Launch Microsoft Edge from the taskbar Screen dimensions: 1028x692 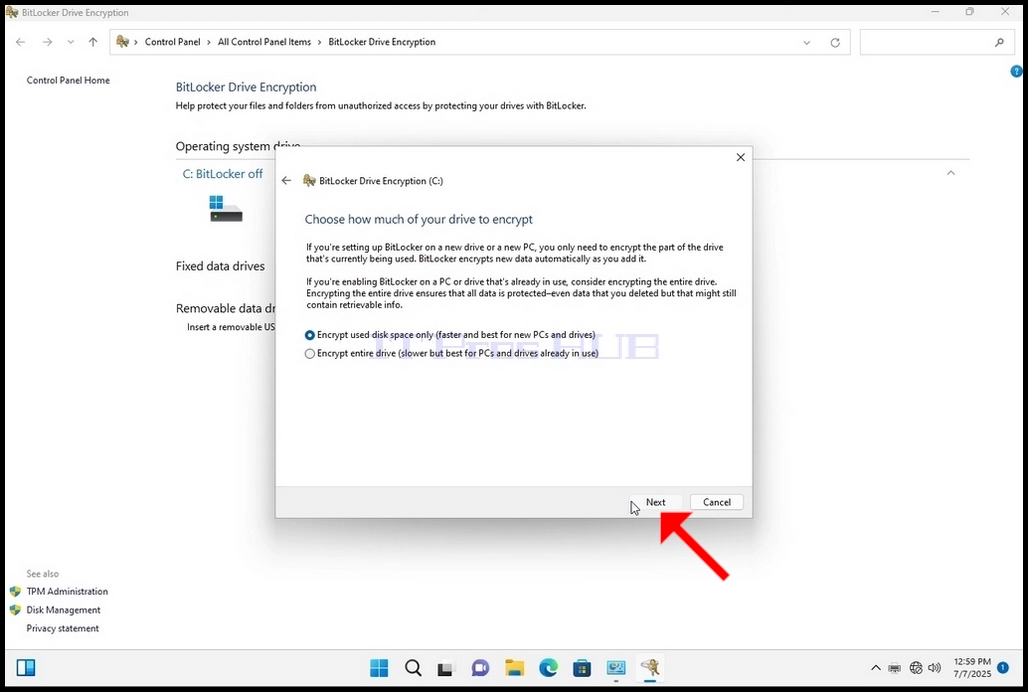pos(548,668)
